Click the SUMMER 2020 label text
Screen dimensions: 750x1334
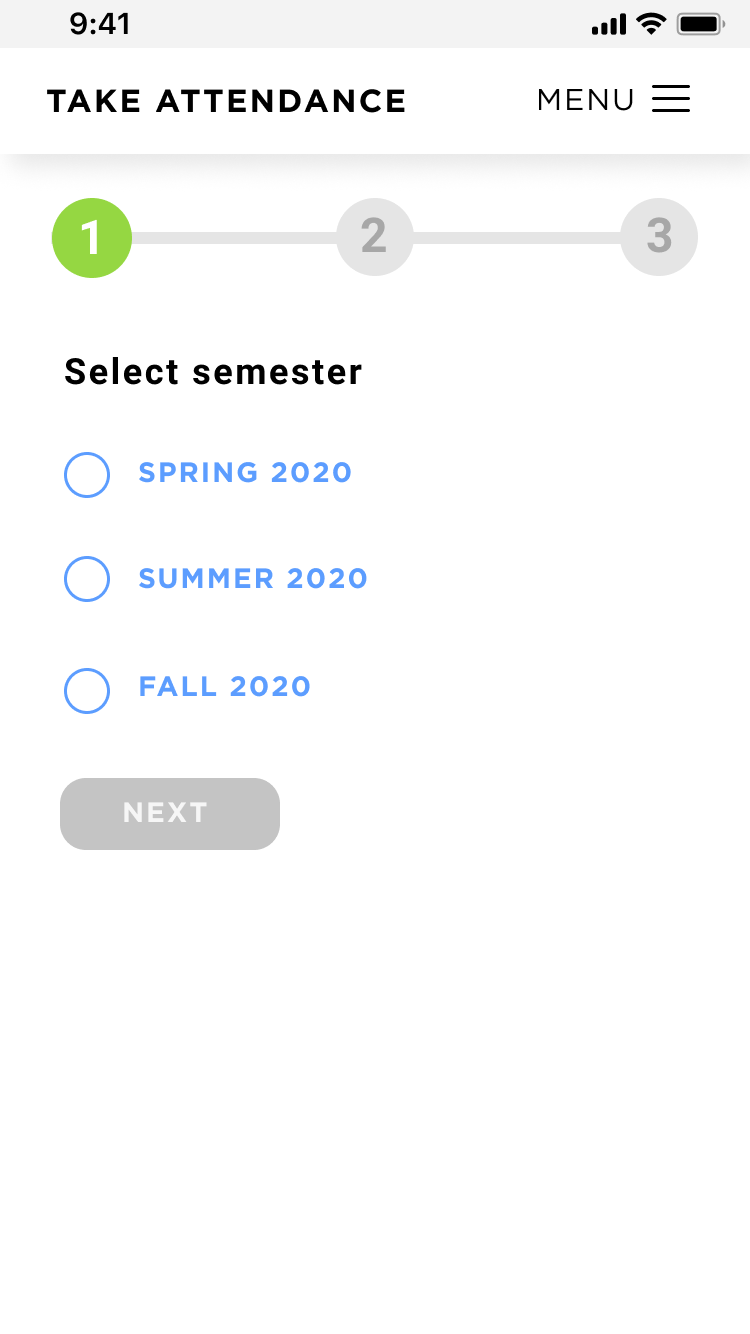(x=253, y=578)
